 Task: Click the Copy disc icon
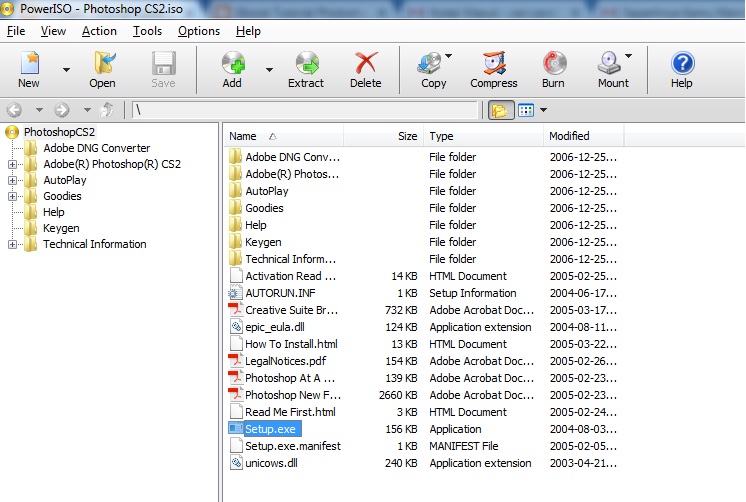(x=430, y=63)
